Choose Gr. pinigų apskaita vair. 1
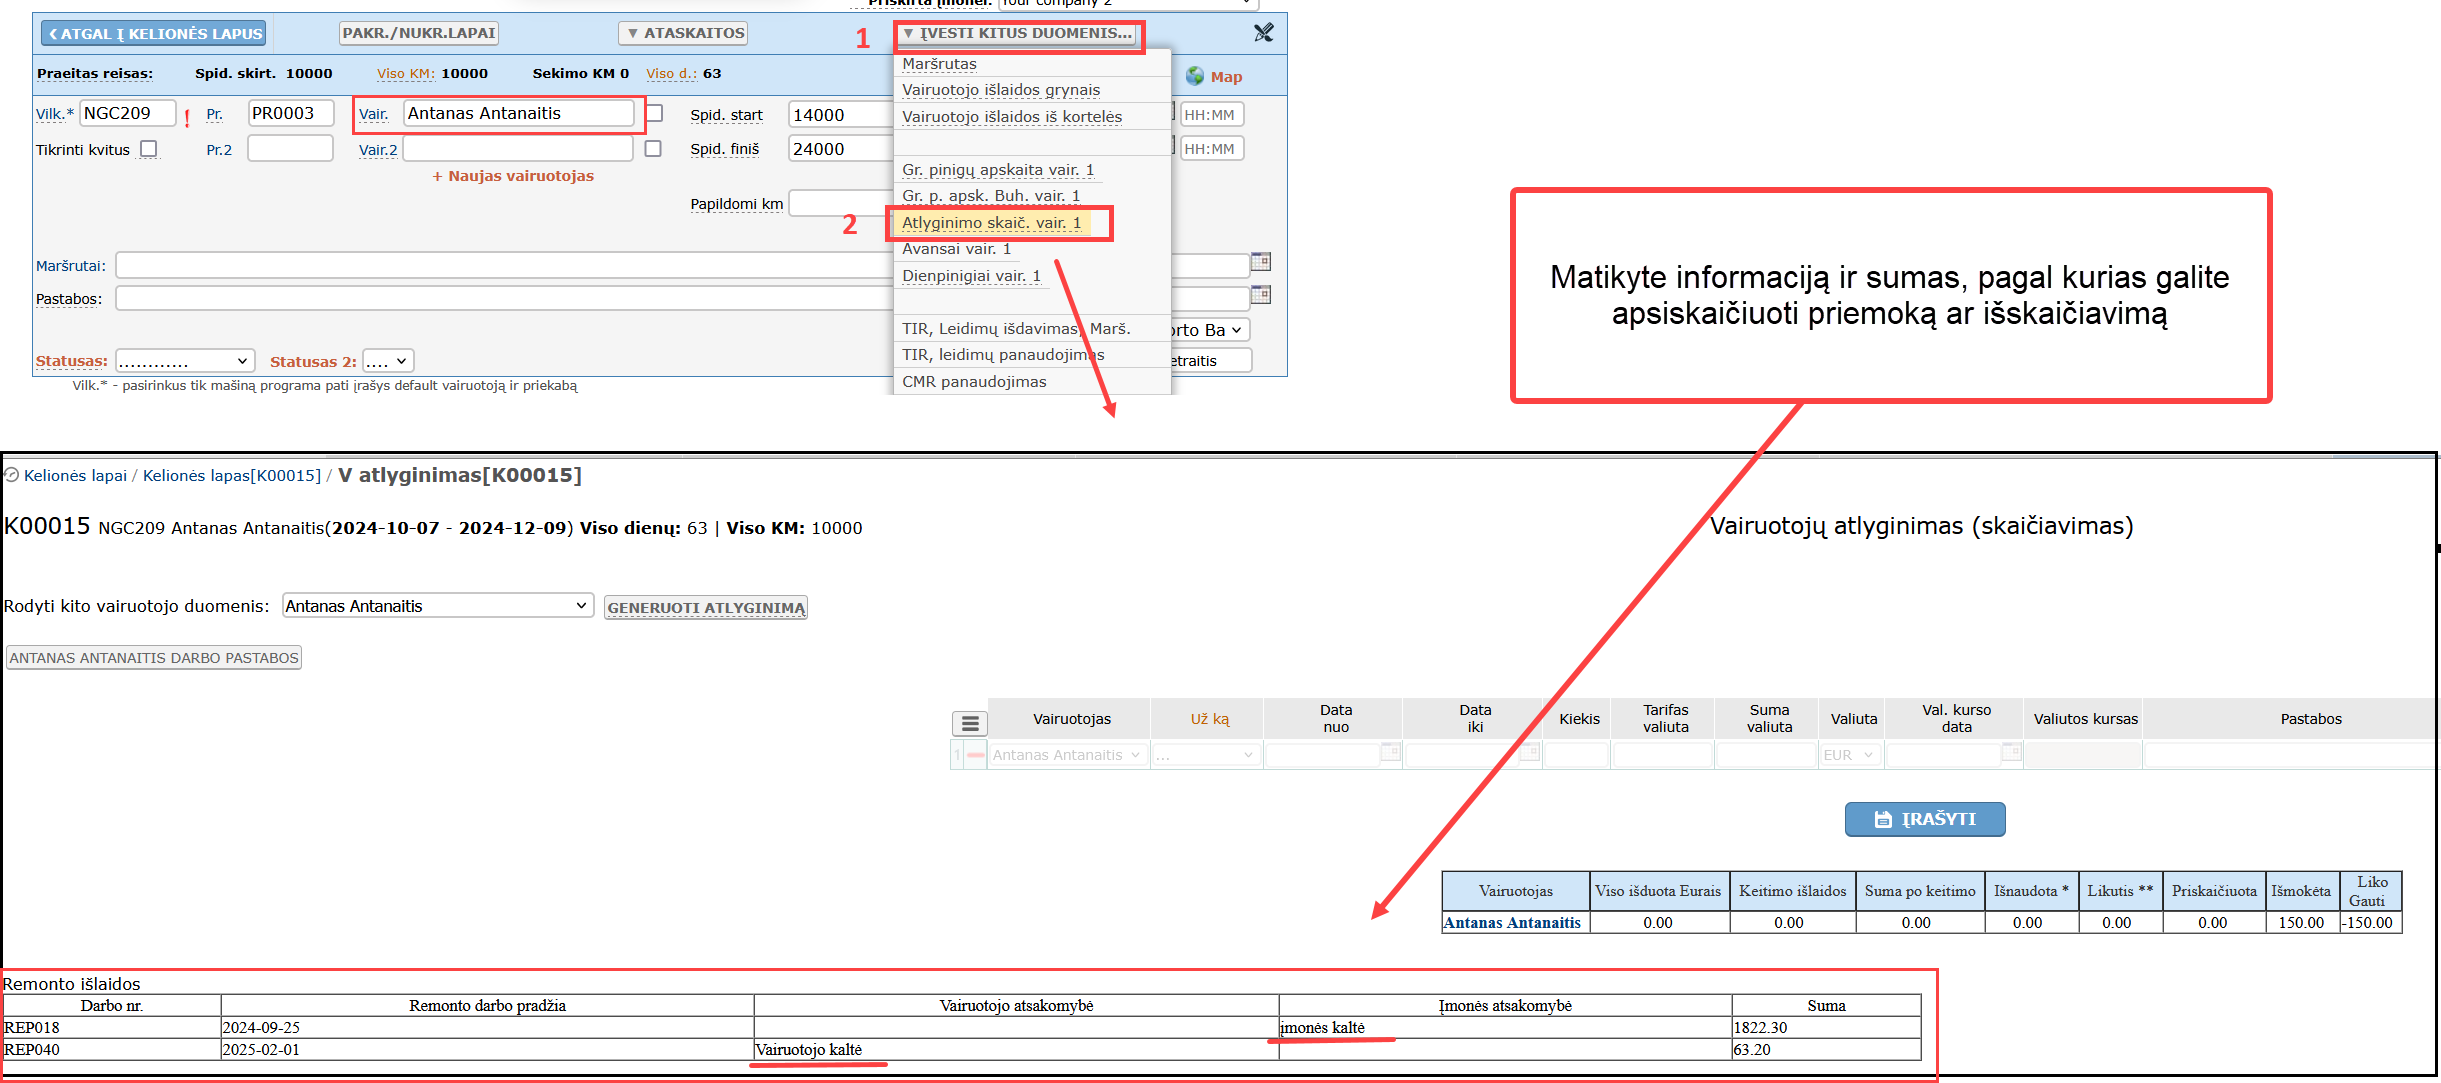The height and width of the screenshot is (1083, 2441). [998, 170]
